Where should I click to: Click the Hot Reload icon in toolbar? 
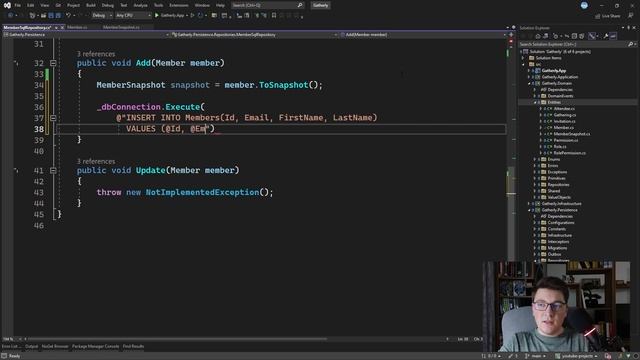pyautogui.click(x=200, y=16)
